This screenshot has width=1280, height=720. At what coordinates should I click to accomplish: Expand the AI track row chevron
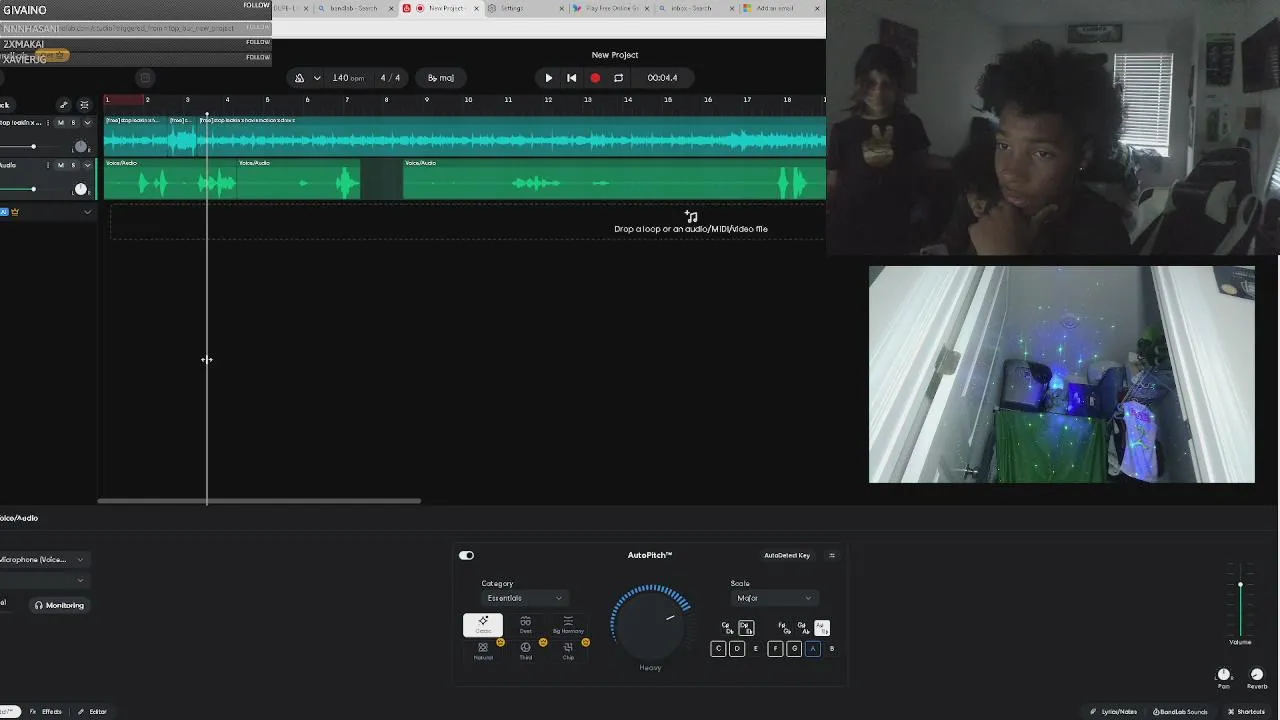(x=87, y=212)
